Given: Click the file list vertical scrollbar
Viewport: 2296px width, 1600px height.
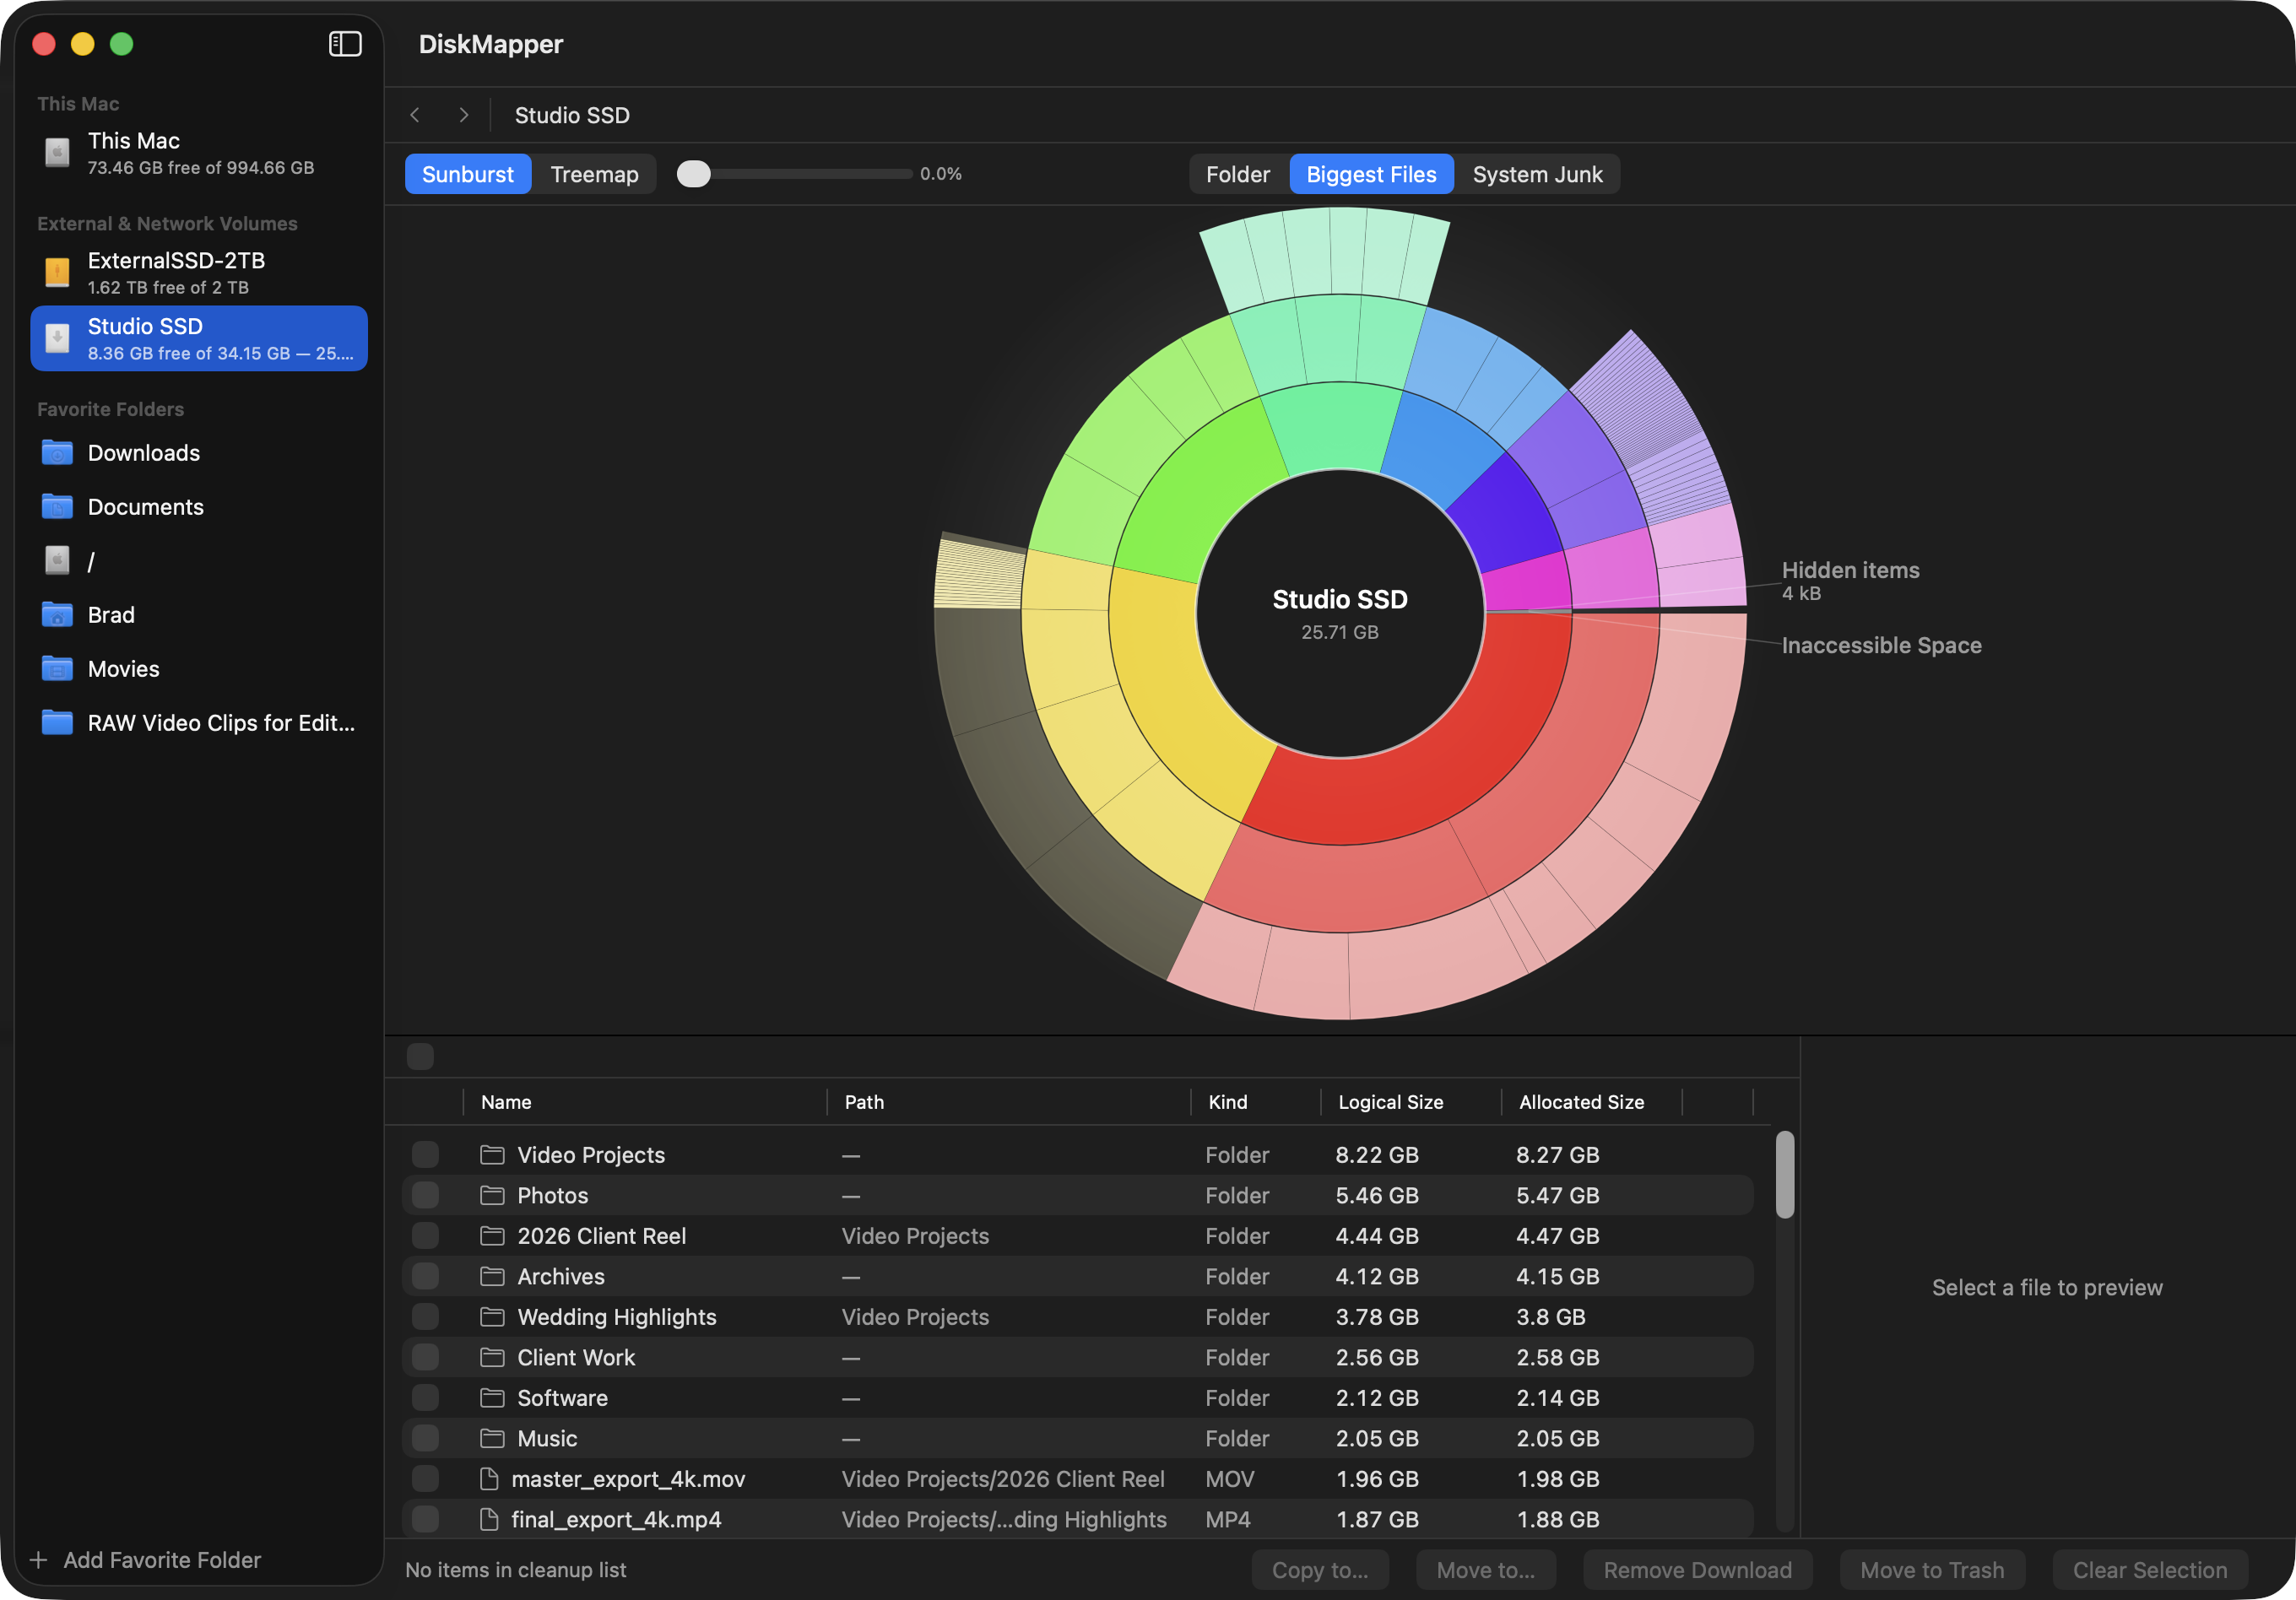Looking at the screenshot, I should pyautogui.click(x=1785, y=1175).
